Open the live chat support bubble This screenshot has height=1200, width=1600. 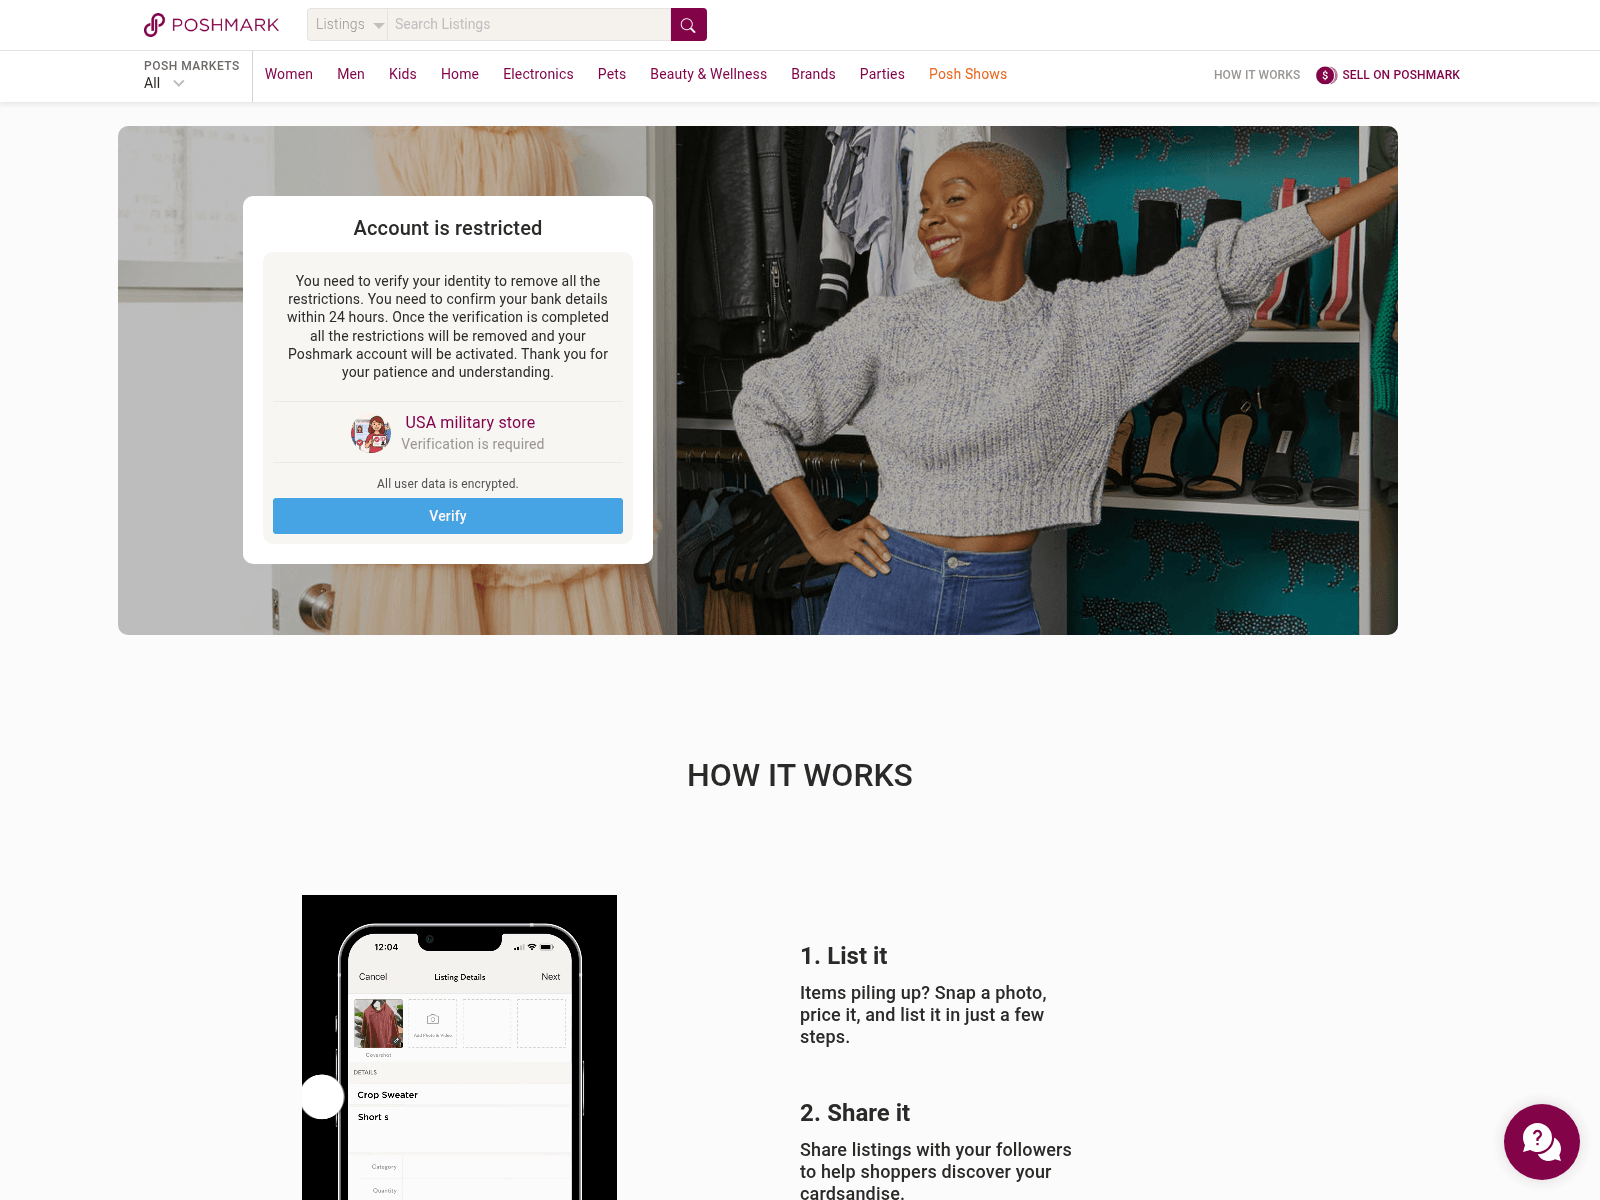pos(1541,1142)
